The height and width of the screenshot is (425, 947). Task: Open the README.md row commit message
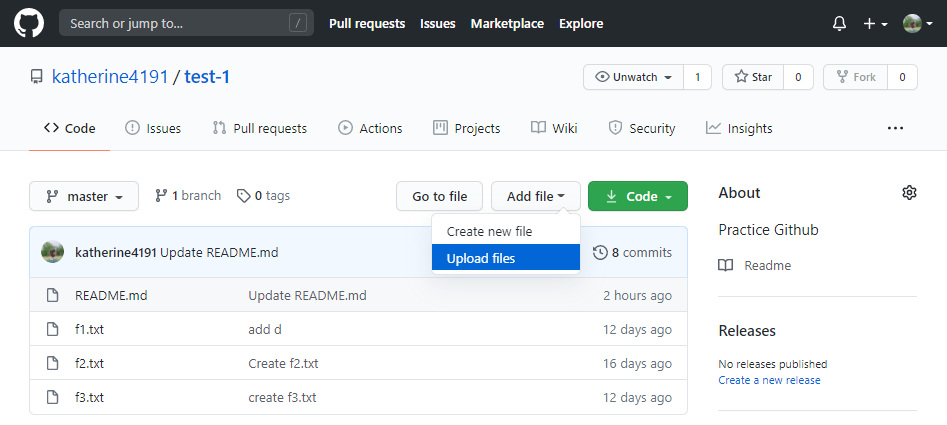[x=307, y=296]
